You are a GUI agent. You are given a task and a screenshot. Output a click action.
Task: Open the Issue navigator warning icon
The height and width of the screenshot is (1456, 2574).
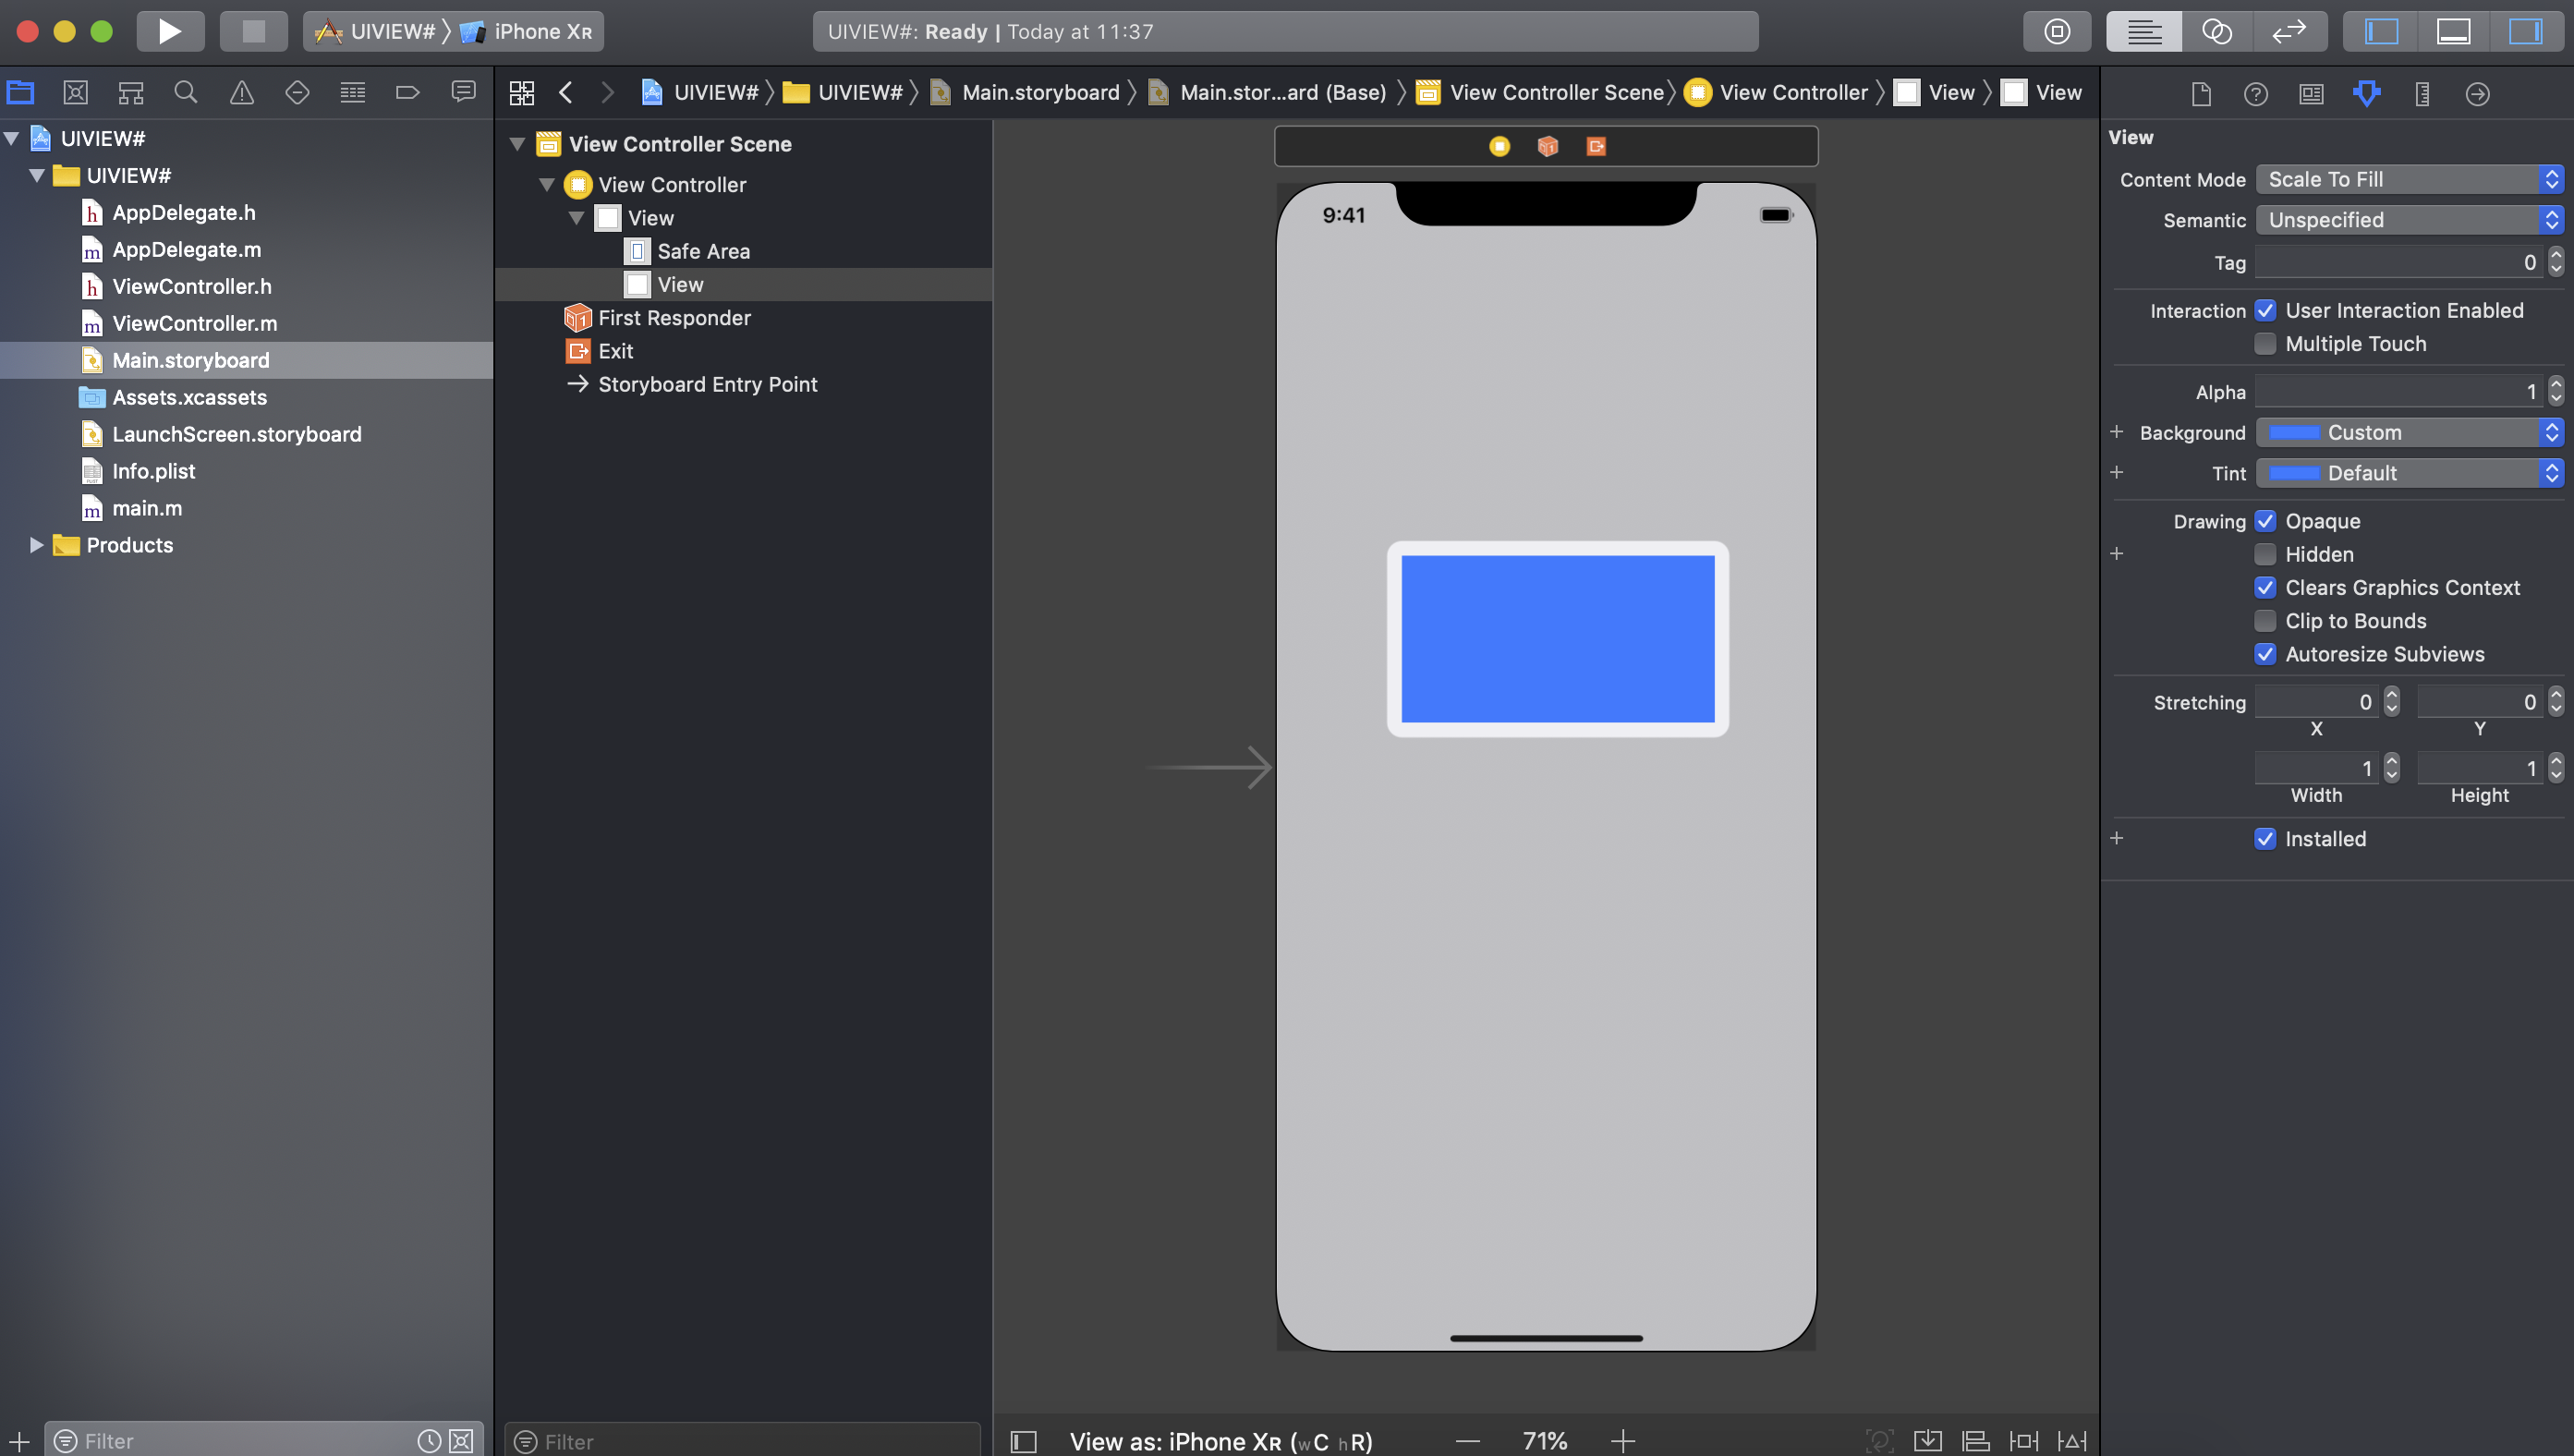(x=242, y=93)
